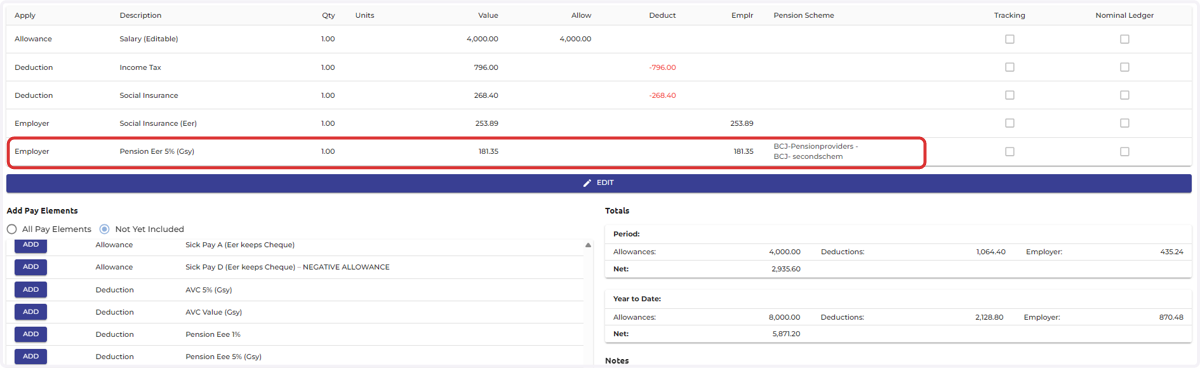Viewport: 1200px width, 368px height.
Task: Tick Nominal Ledger checkbox for Income Tax
Action: 1124,67
